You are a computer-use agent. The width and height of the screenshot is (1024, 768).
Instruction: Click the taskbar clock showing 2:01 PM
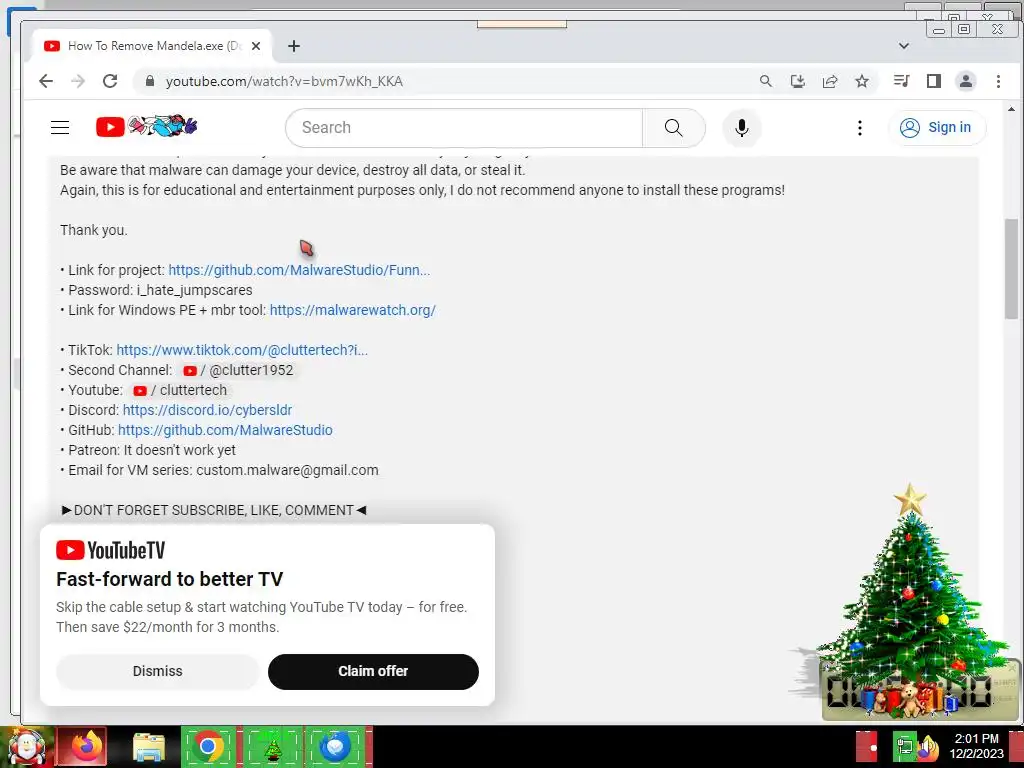pyautogui.click(x=976, y=745)
